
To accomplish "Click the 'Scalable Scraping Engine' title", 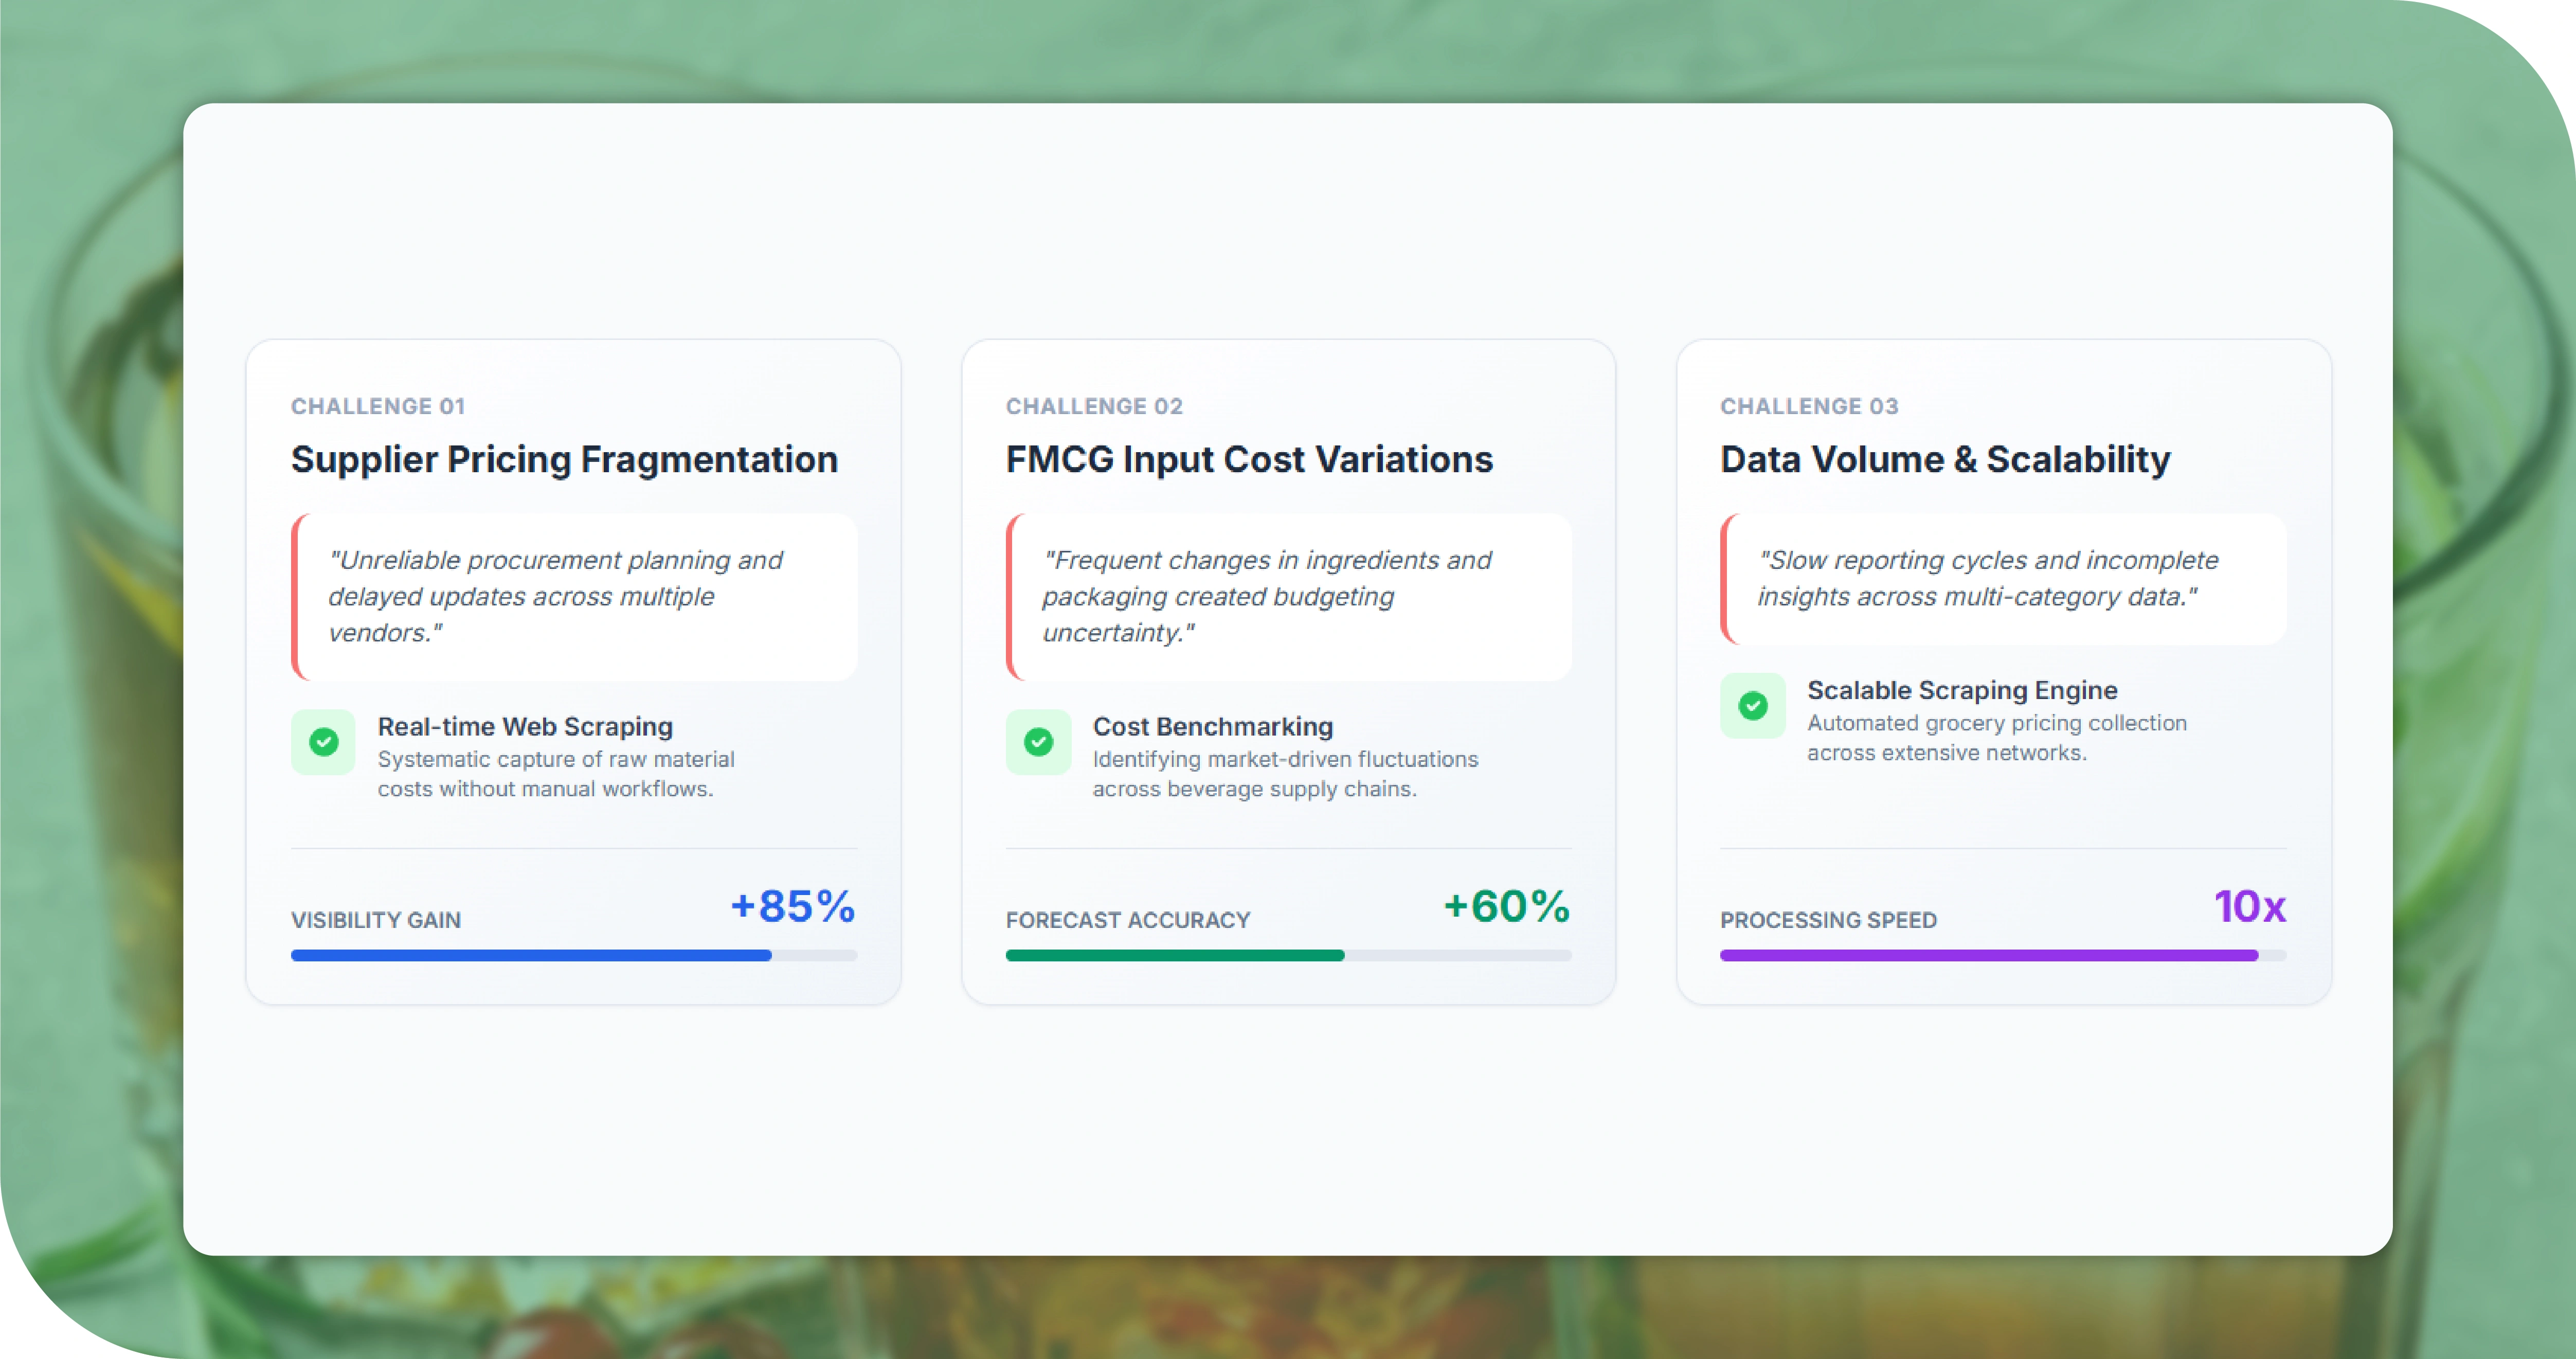I will (x=1962, y=691).
